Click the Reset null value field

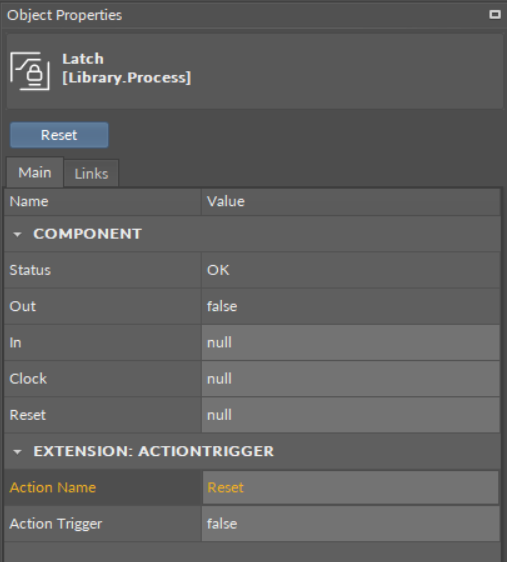point(351,415)
